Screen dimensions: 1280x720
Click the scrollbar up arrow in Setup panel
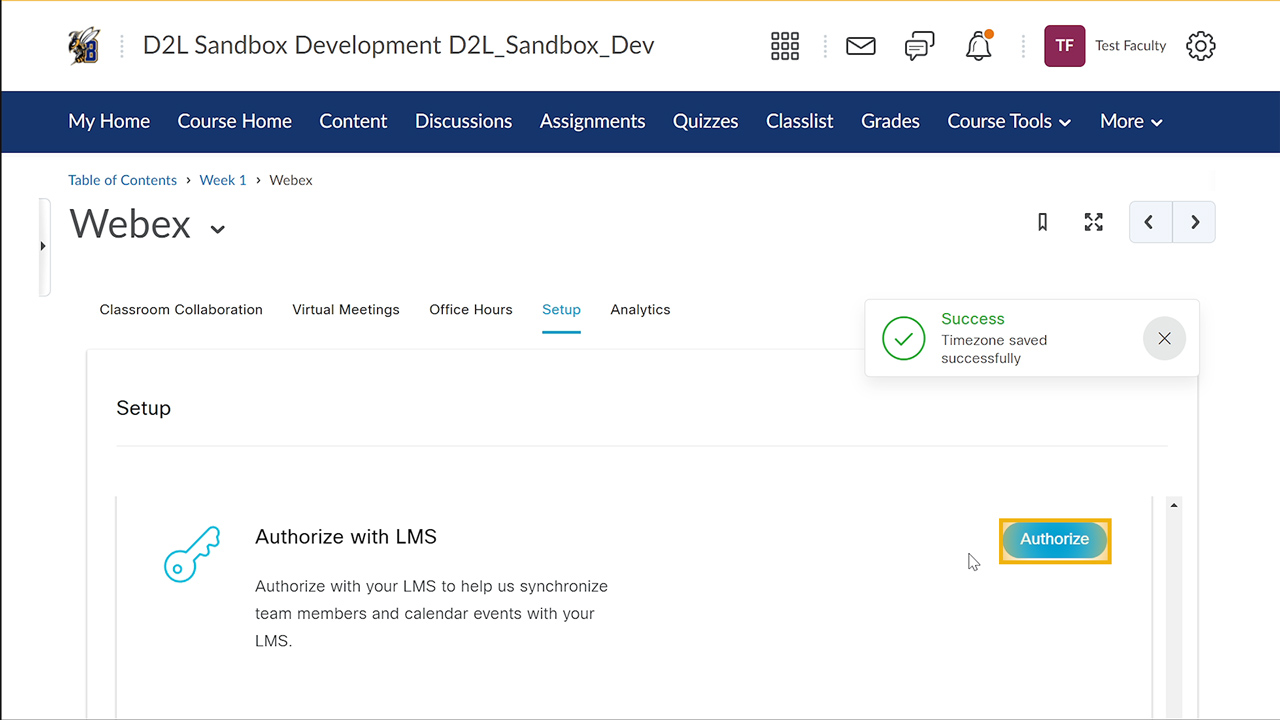pyautogui.click(x=1174, y=505)
